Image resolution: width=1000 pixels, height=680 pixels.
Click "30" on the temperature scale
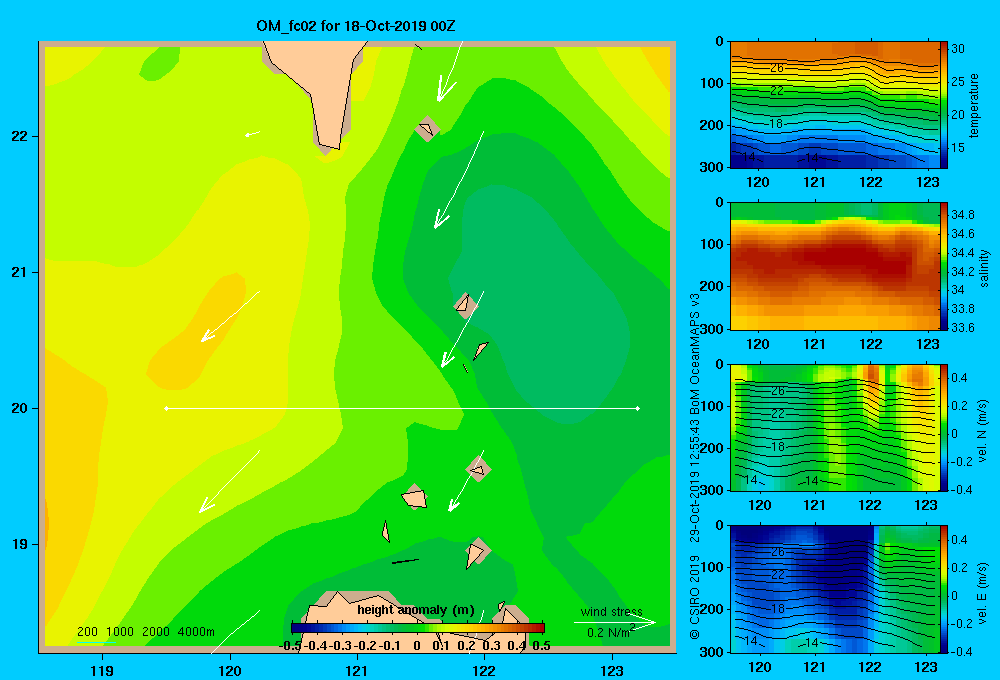pyautogui.click(x=958, y=48)
